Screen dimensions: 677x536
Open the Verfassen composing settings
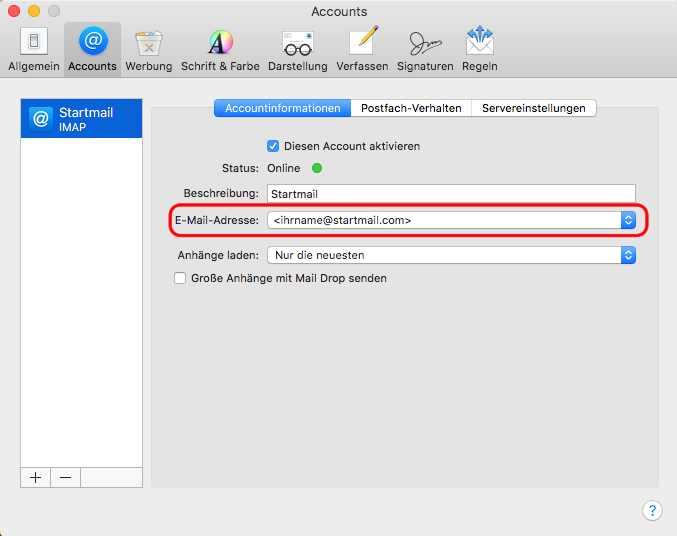pos(362,50)
